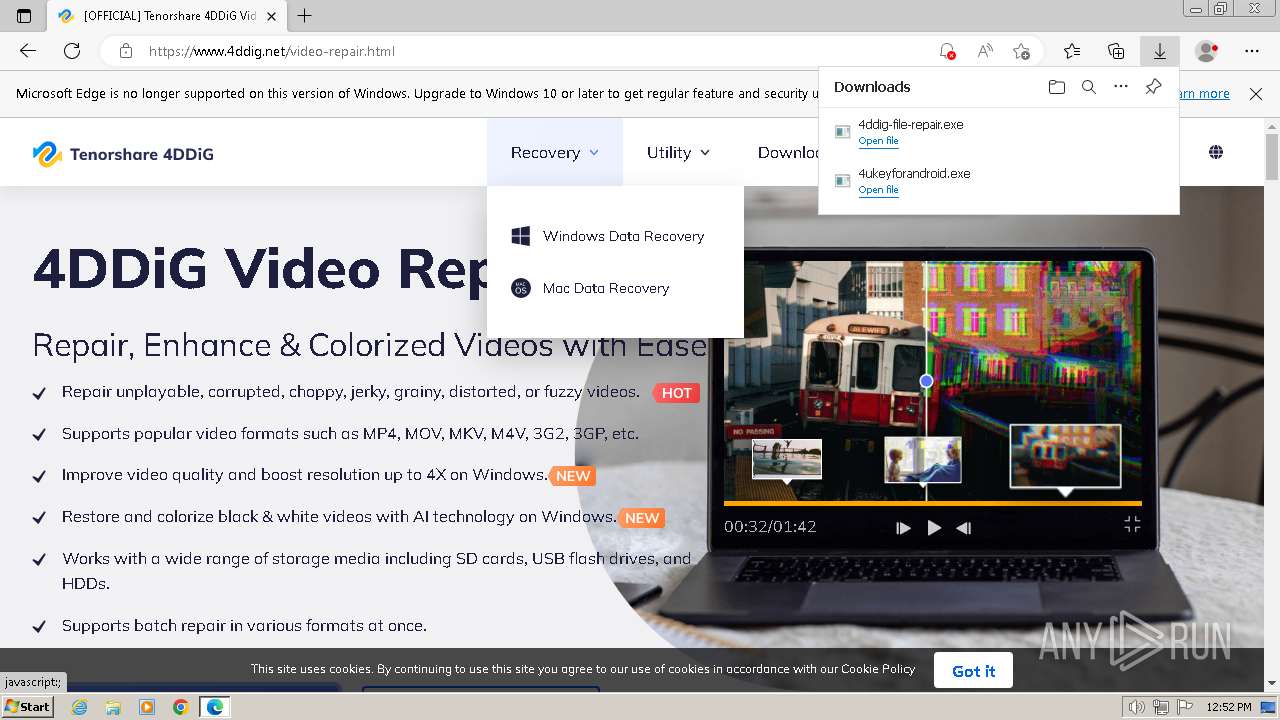
Task: Open Collections icon in toolbar
Action: [1116, 51]
